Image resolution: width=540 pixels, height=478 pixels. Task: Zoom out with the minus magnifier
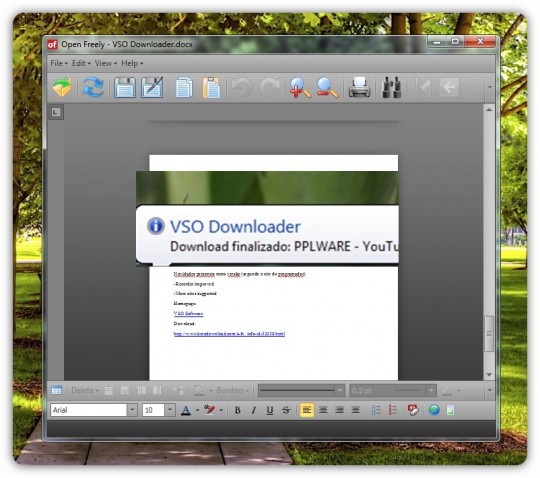(327, 87)
